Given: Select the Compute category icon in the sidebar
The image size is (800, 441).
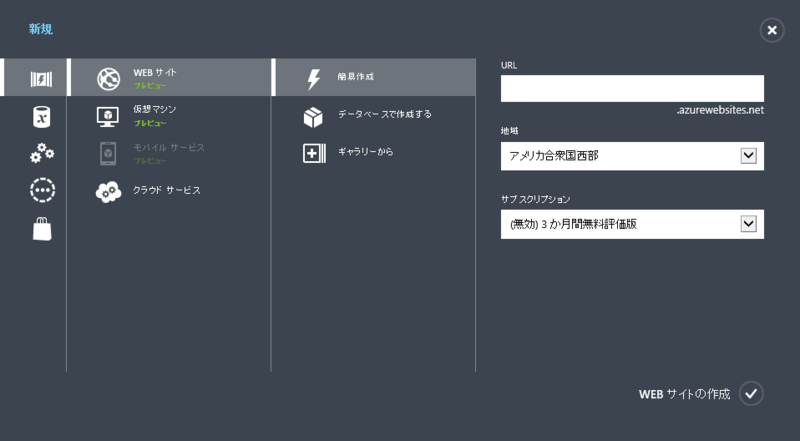Looking at the screenshot, I should point(41,79).
